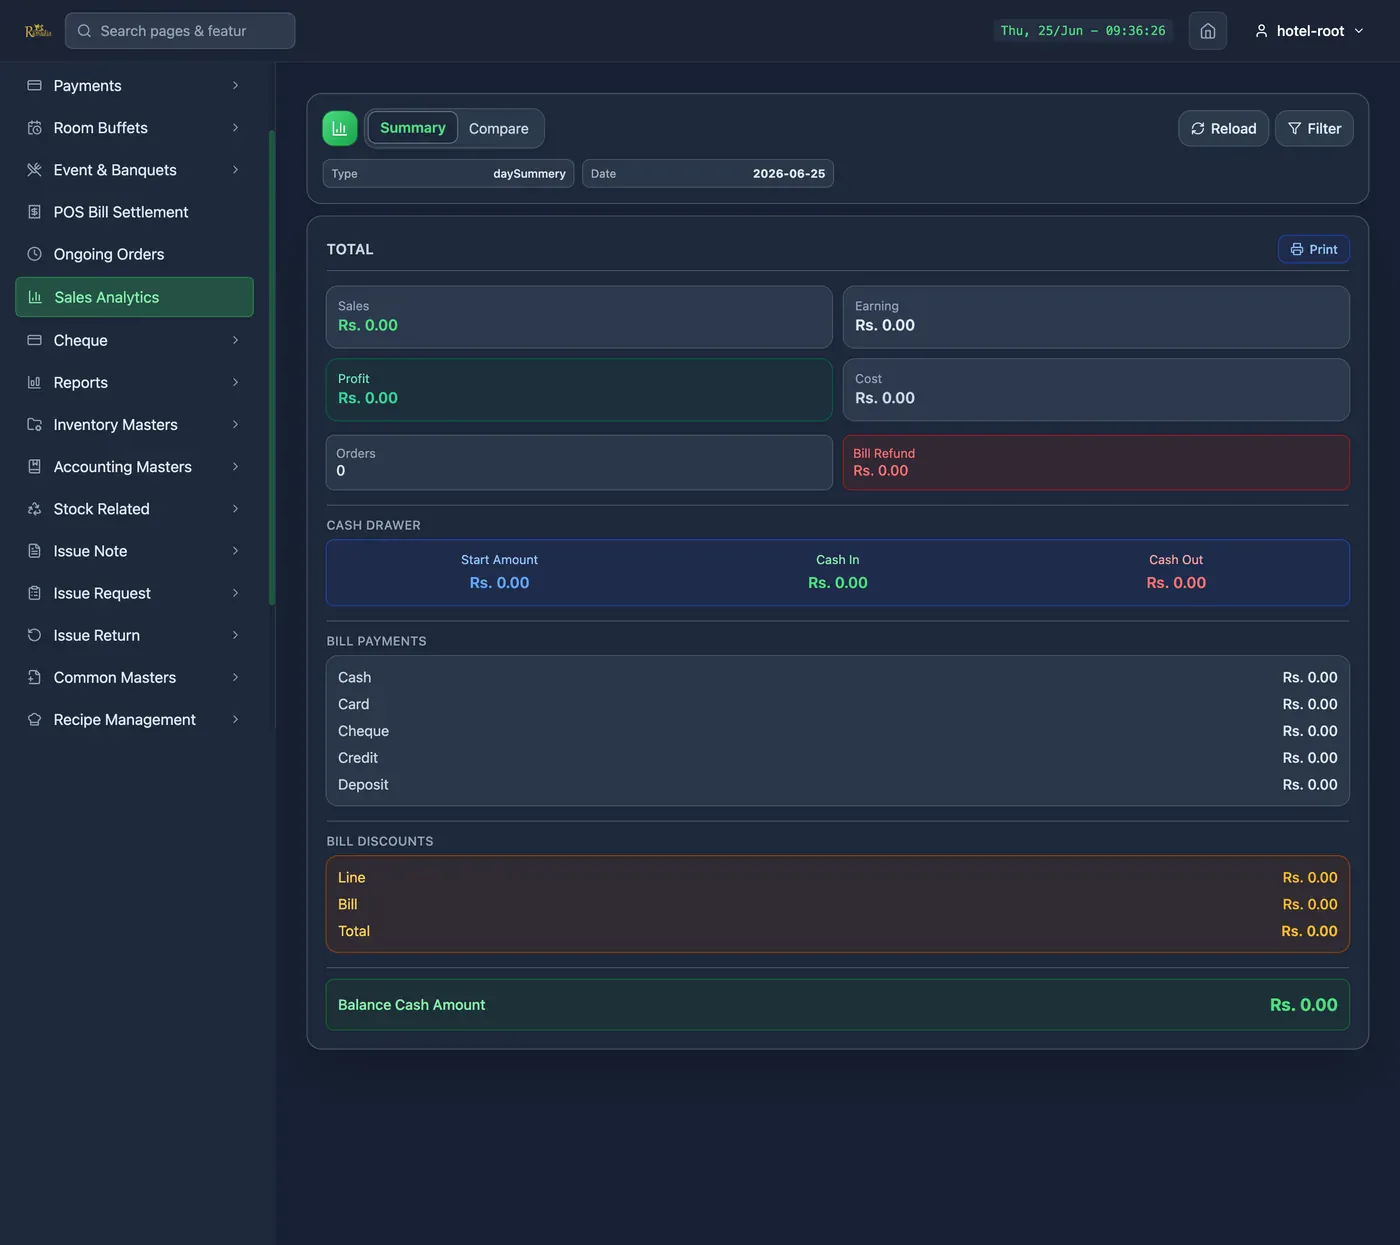The height and width of the screenshot is (1245, 1400).
Task: Click the POS Bill Settlement receipt icon
Action: (34, 212)
